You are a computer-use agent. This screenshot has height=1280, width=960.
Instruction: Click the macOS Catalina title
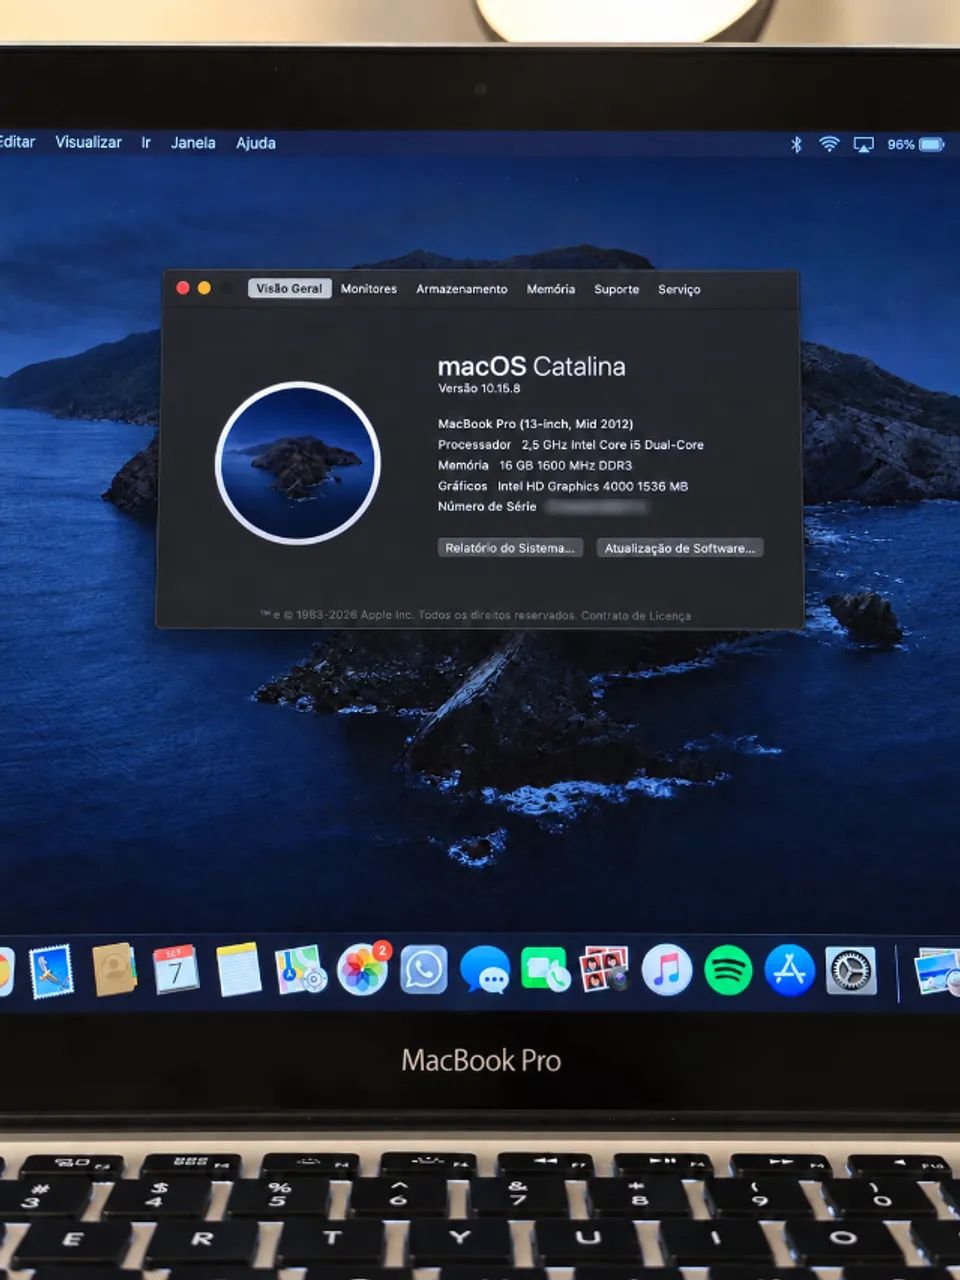click(532, 366)
